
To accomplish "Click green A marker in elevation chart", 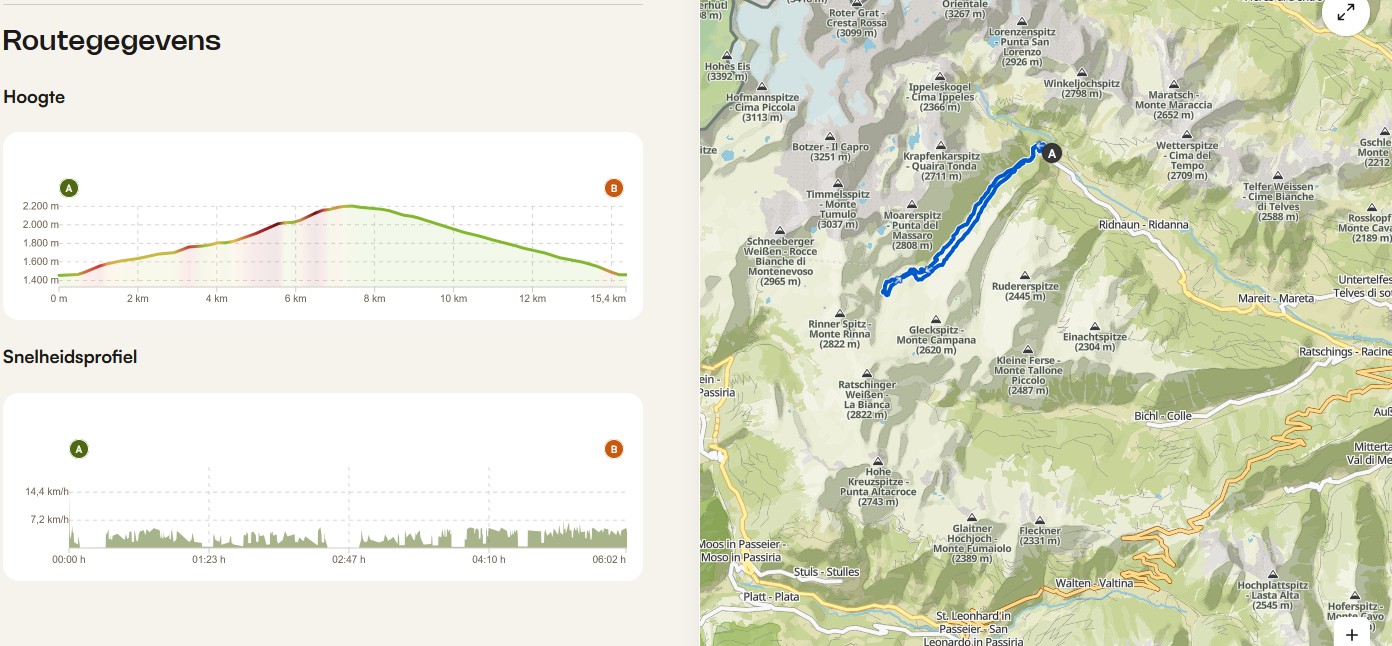I will [x=69, y=188].
